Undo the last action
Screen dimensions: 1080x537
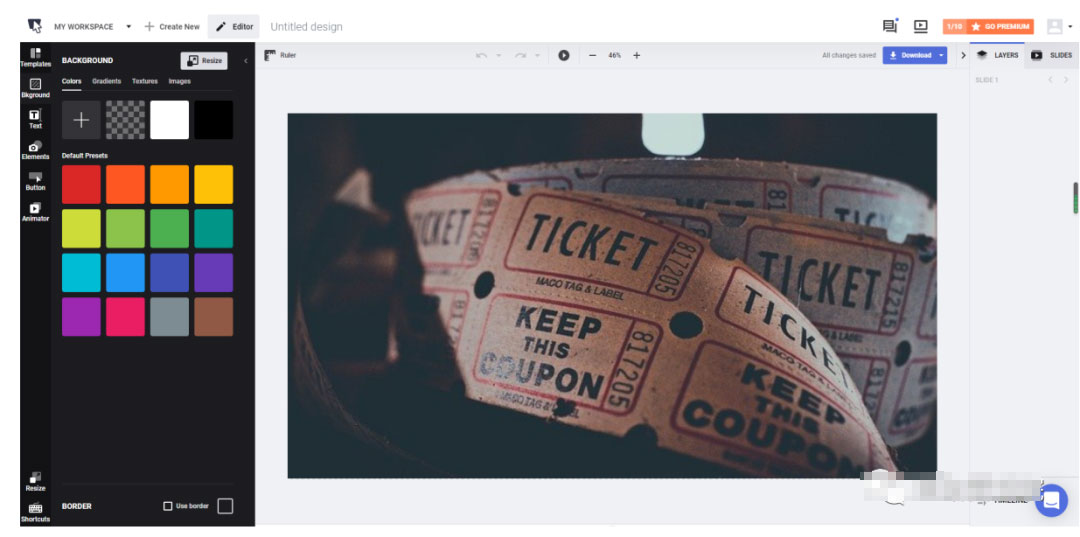[x=481, y=55]
